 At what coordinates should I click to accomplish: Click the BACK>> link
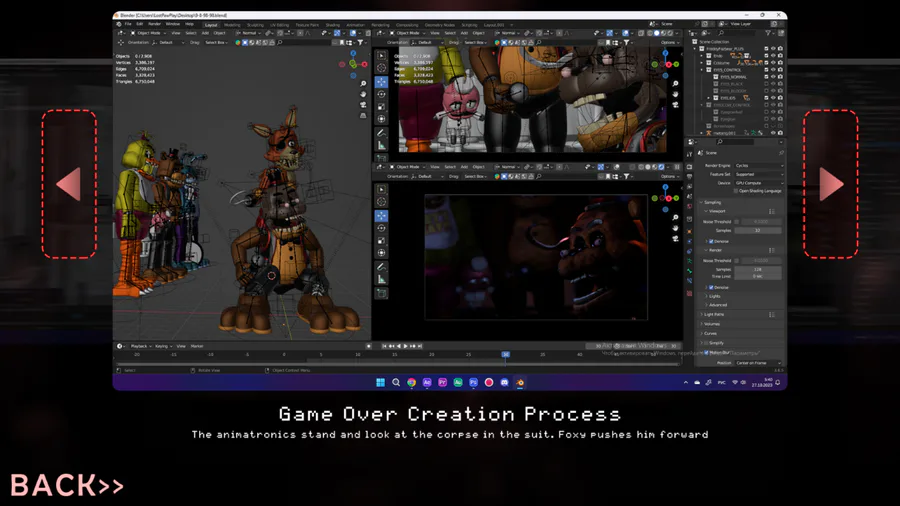[67, 485]
